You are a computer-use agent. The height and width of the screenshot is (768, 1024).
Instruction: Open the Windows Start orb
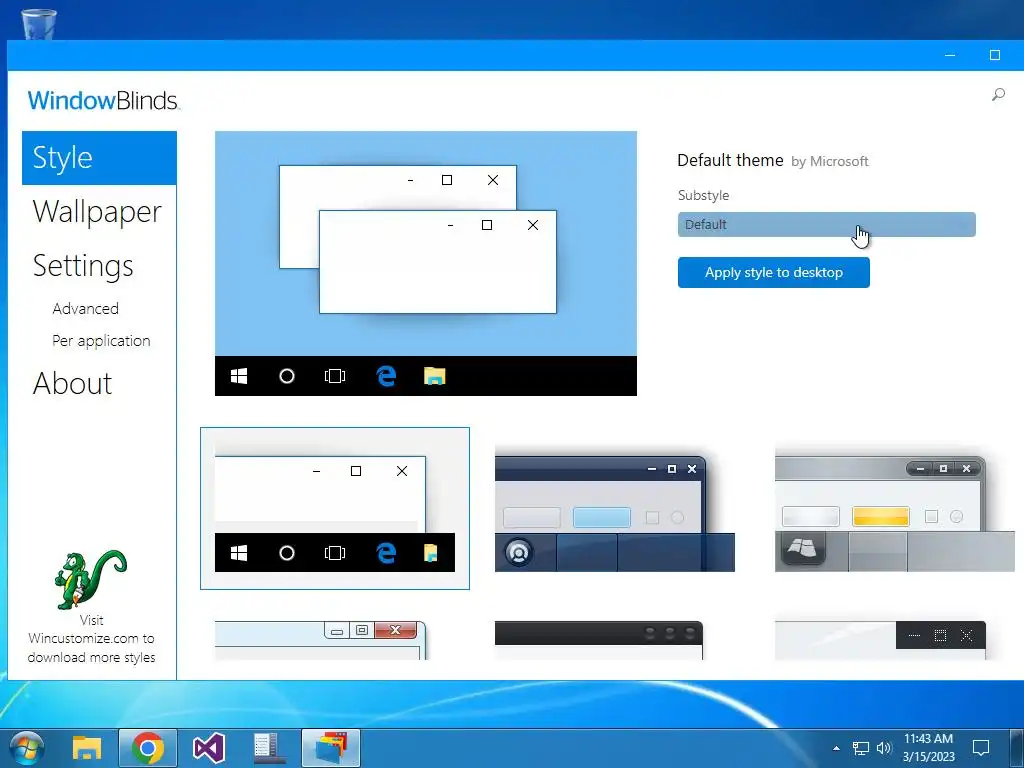(27, 748)
